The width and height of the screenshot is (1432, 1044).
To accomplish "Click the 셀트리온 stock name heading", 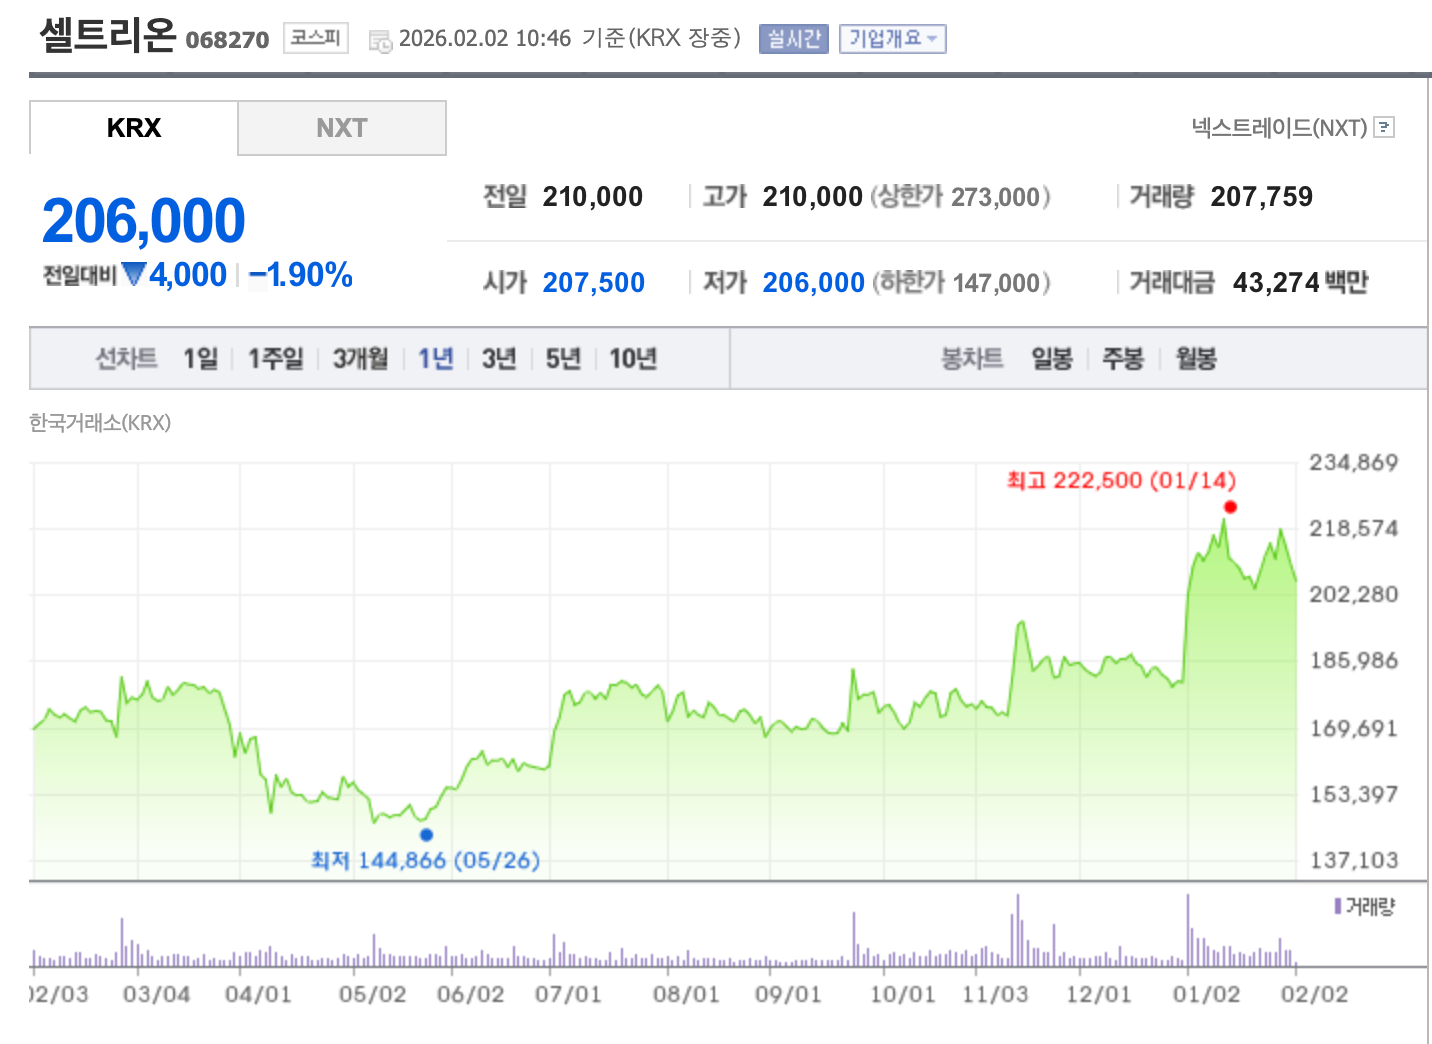I will coord(107,35).
